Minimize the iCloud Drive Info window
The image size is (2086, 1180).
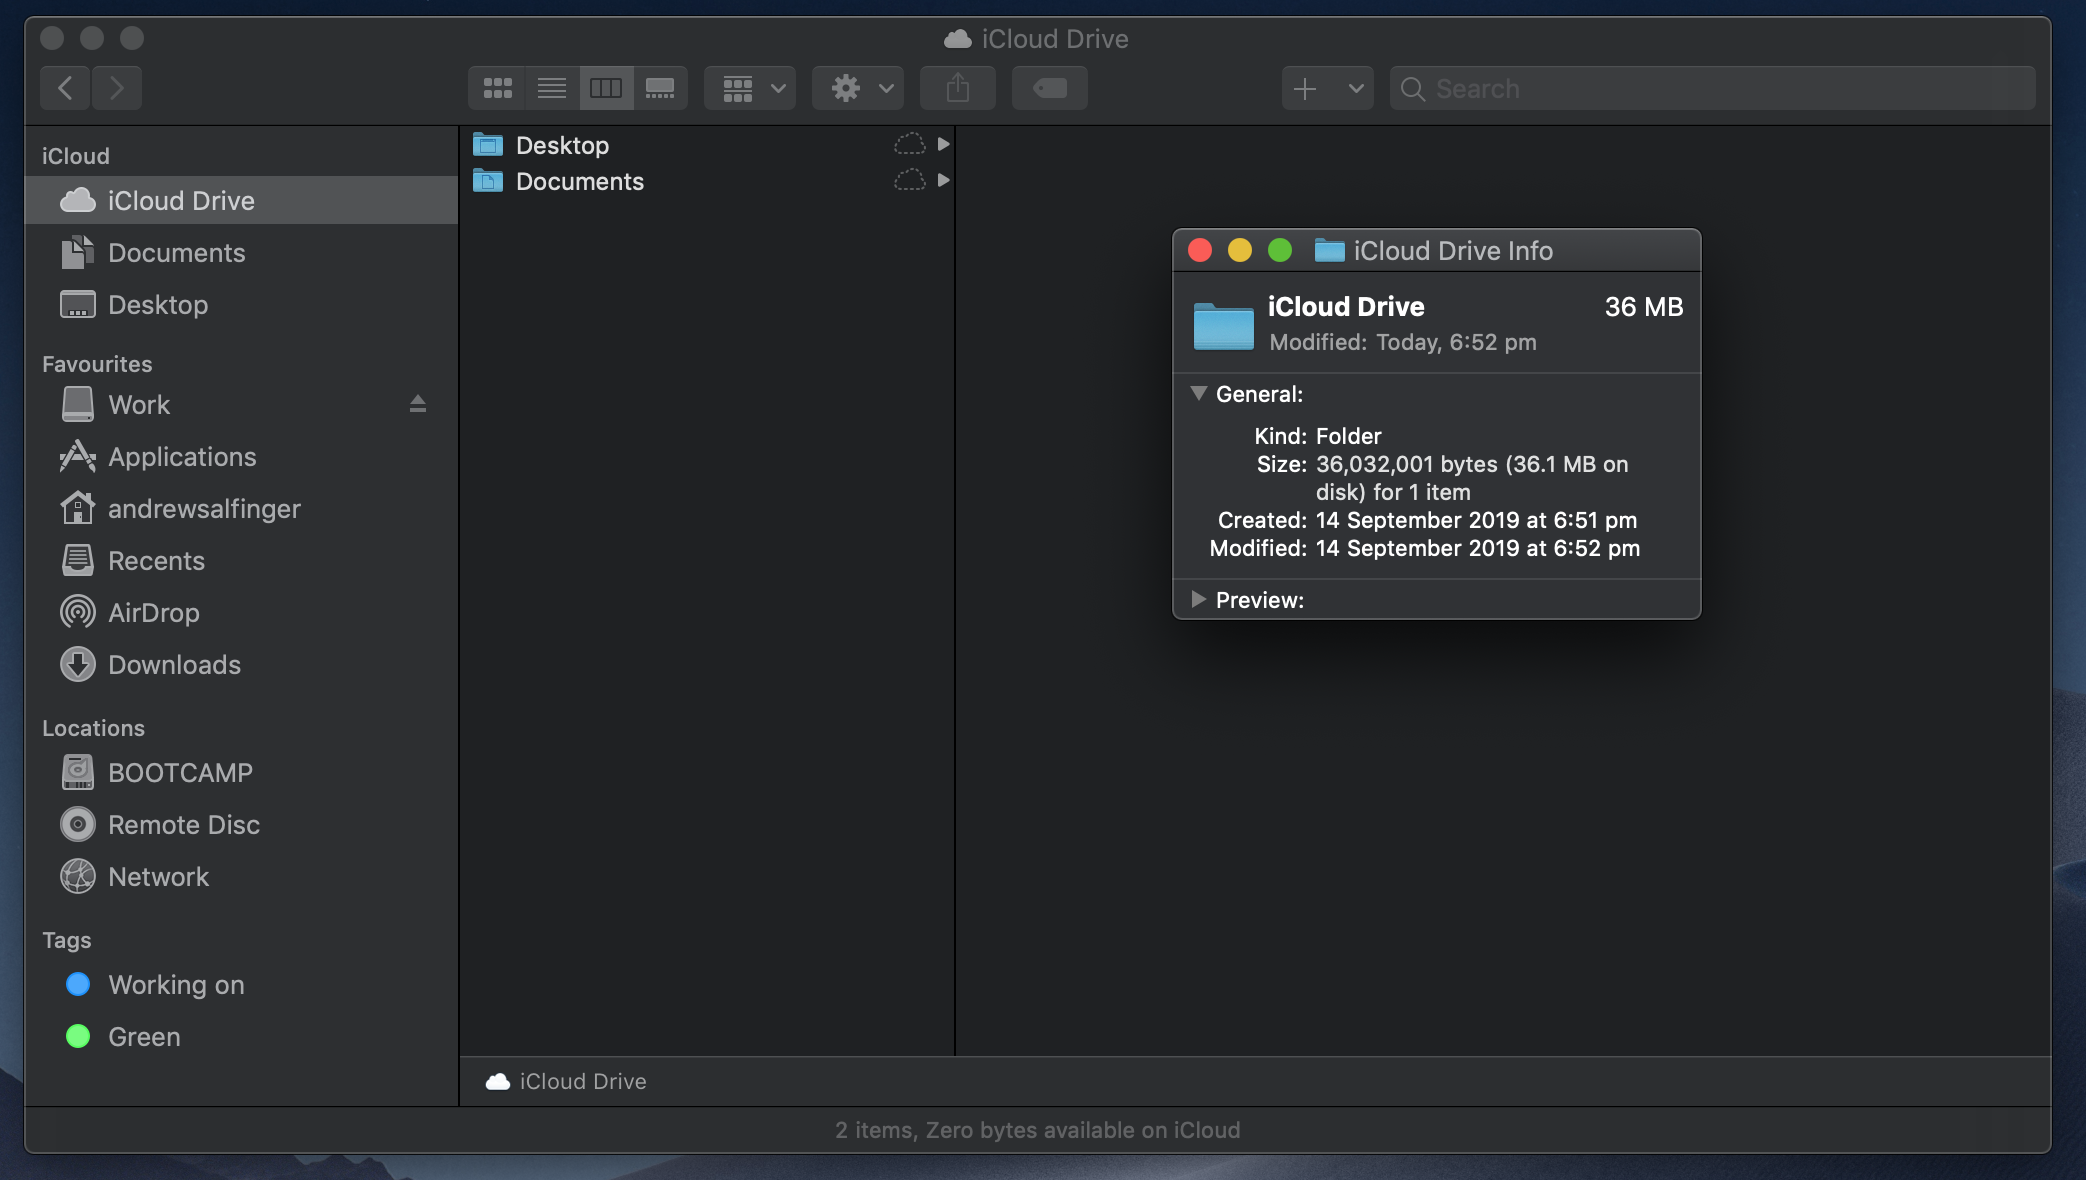pyautogui.click(x=1240, y=250)
